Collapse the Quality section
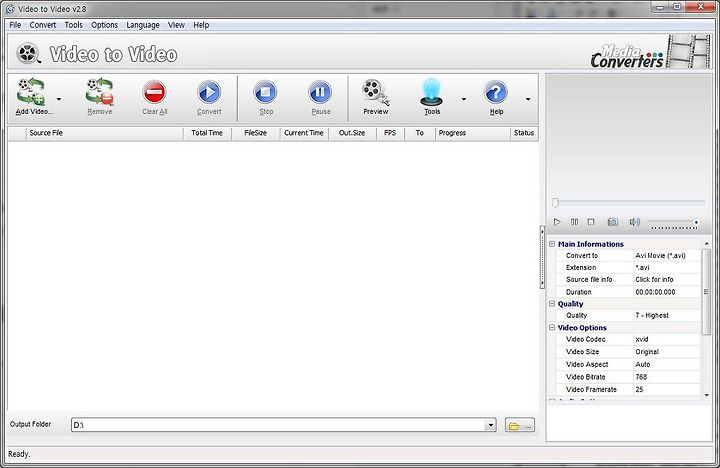Image resolution: width=720 pixels, height=468 pixels. (552, 304)
